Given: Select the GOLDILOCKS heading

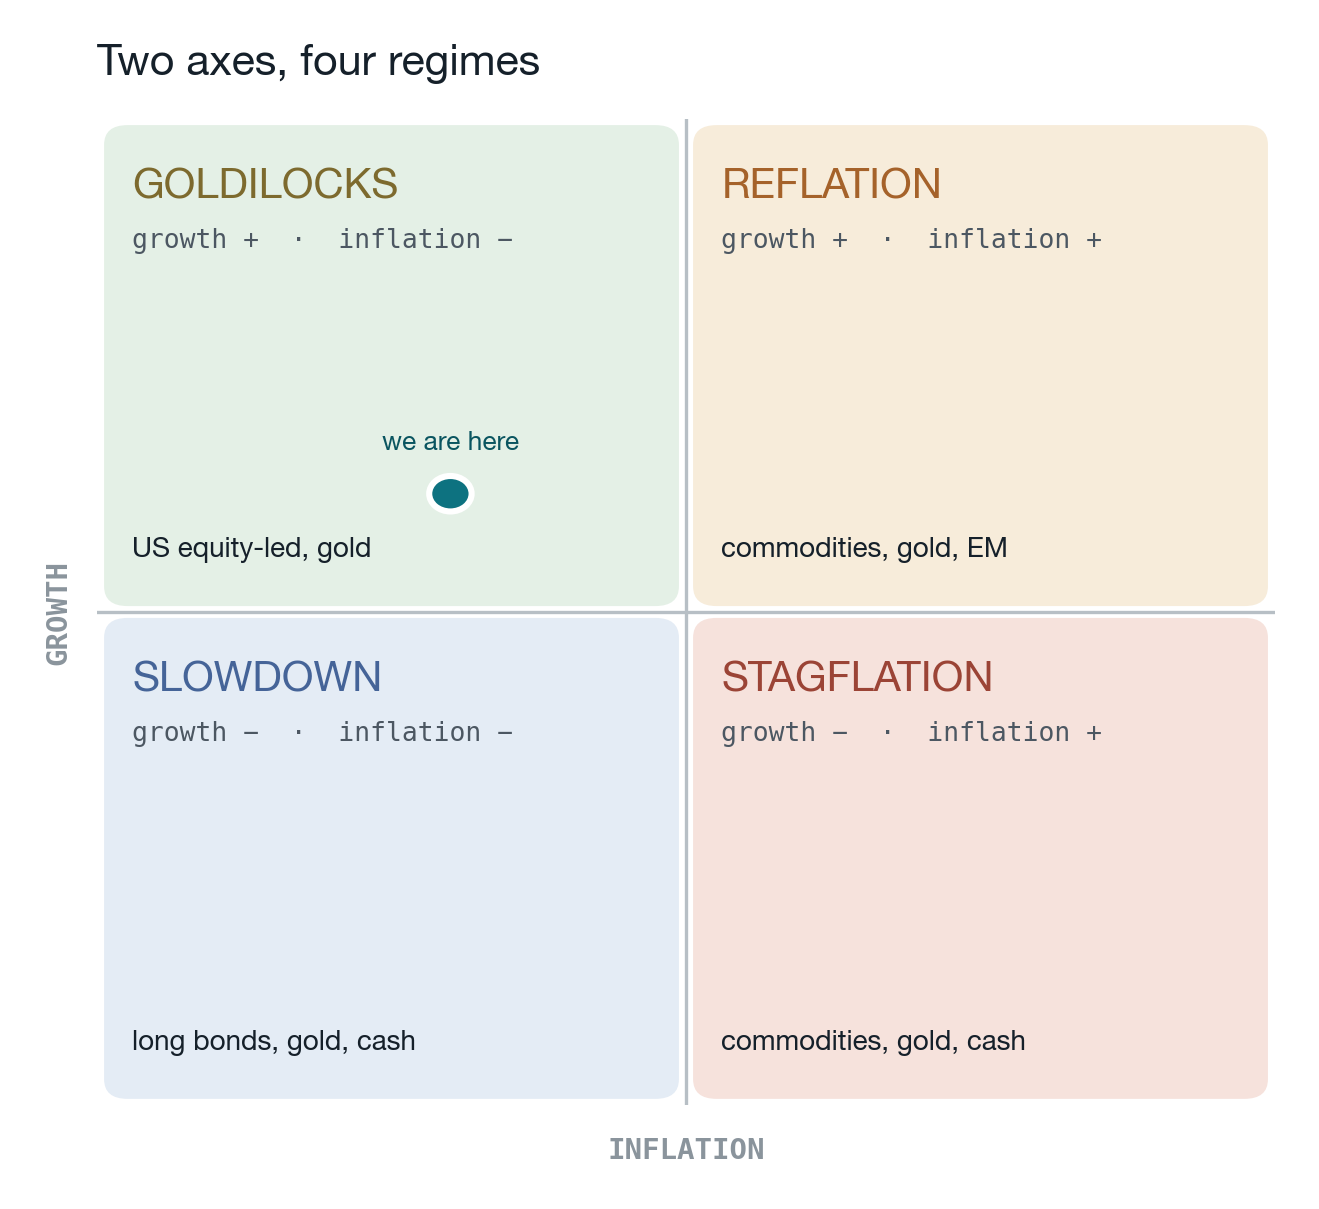Looking at the screenshot, I should (265, 184).
